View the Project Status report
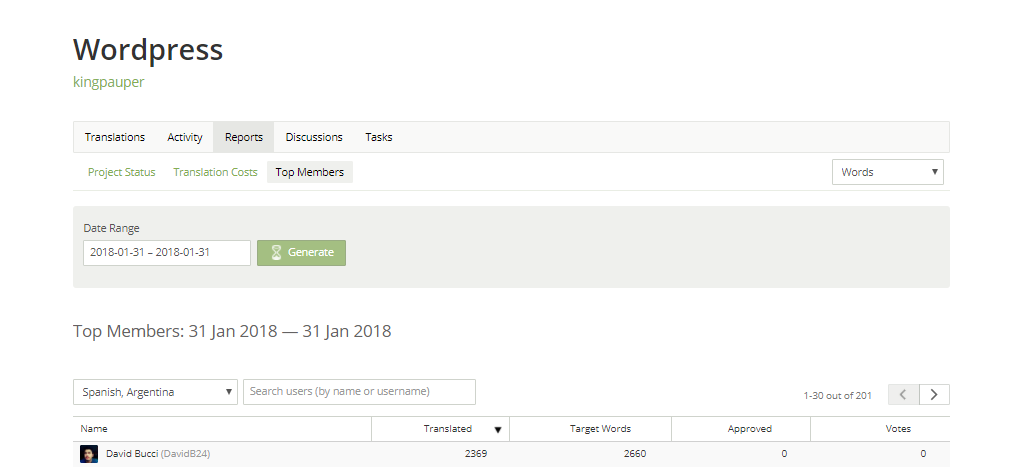The height and width of the screenshot is (467, 1034). coord(121,172)
